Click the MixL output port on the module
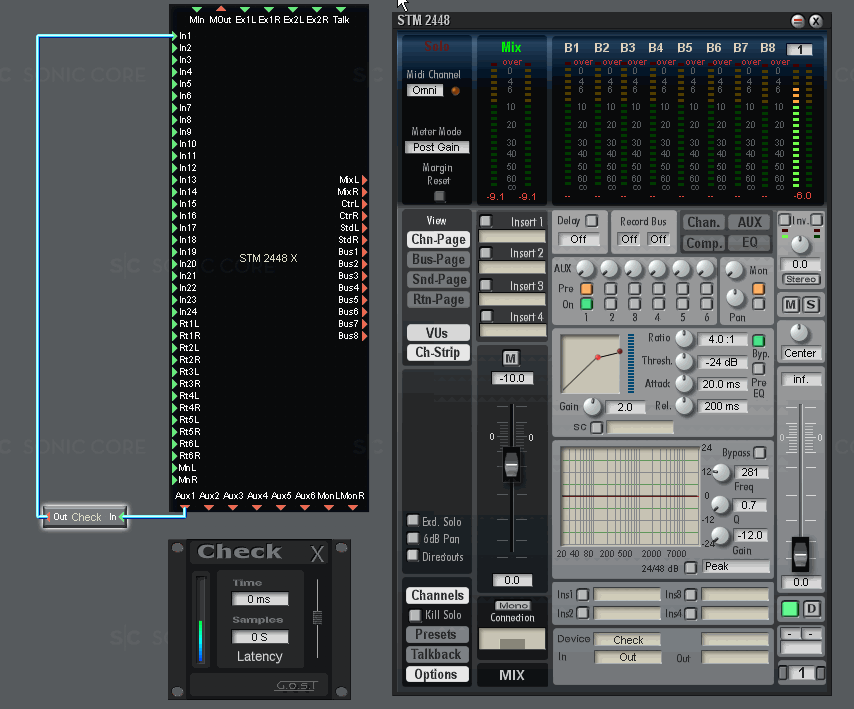The image size is (854, 709). point(364,180)
